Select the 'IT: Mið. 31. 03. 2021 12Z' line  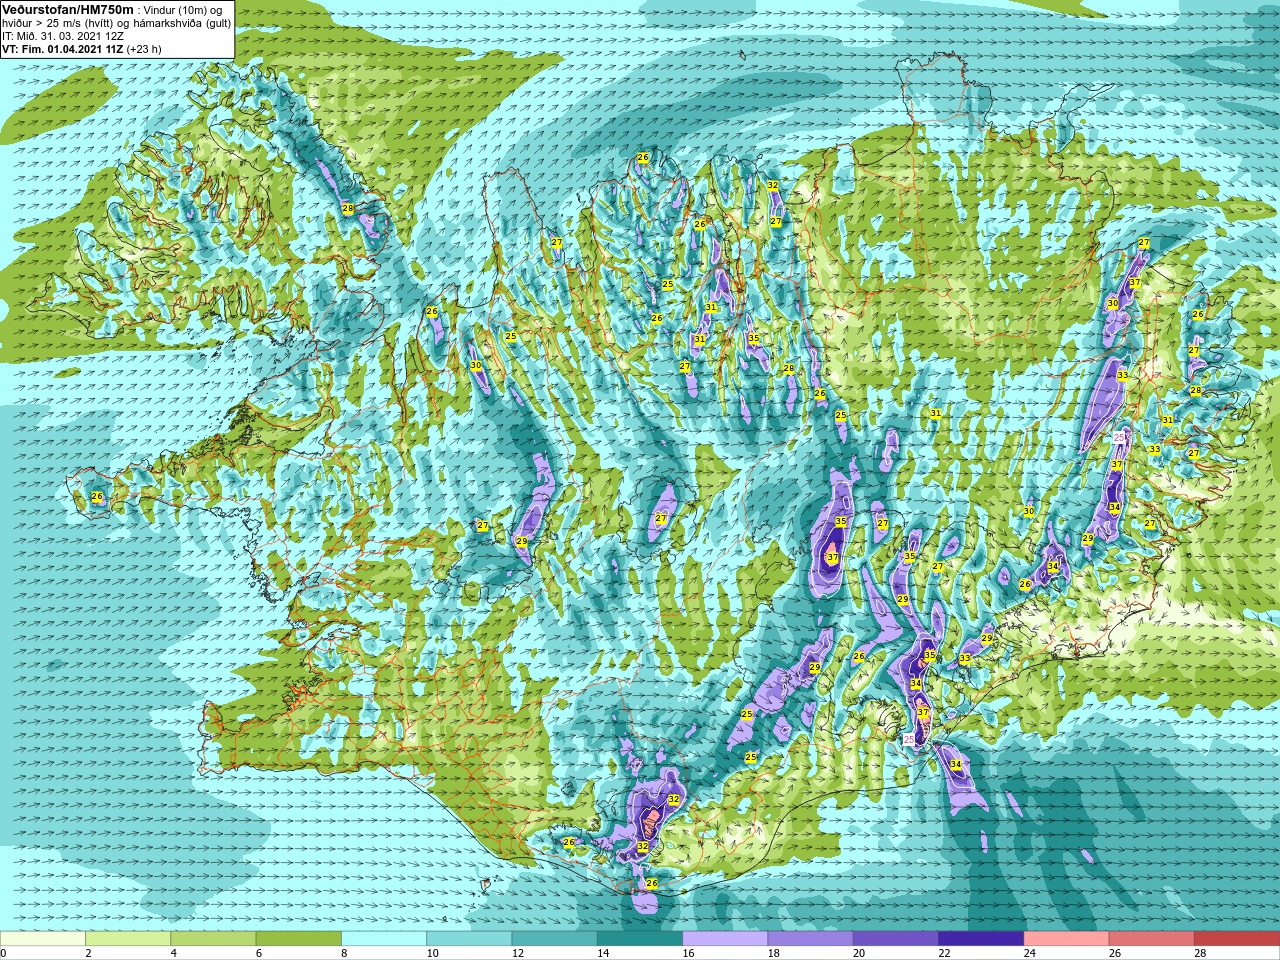(63, 35)
